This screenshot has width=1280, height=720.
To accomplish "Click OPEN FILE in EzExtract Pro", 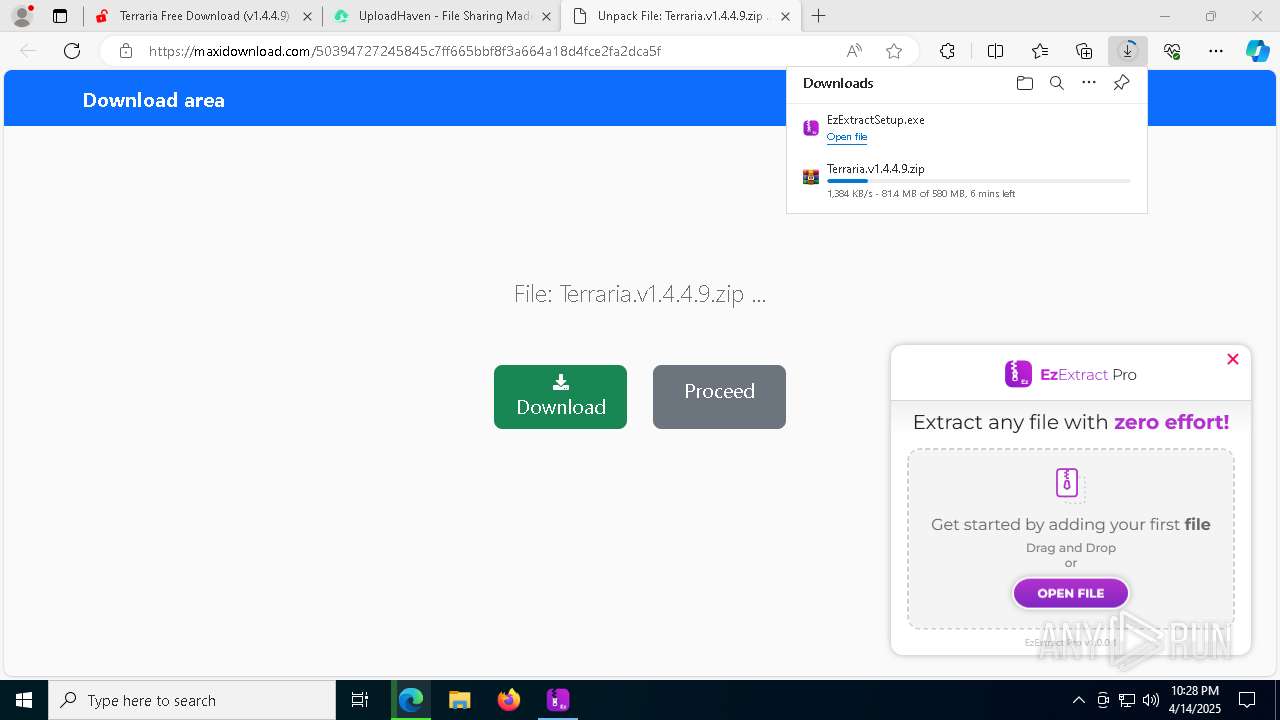I will 1070,593.
